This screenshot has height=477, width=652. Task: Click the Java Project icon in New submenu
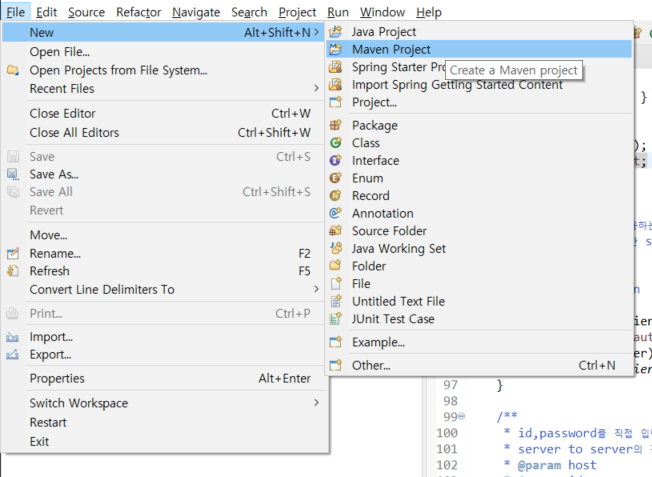tap(336, 32)
